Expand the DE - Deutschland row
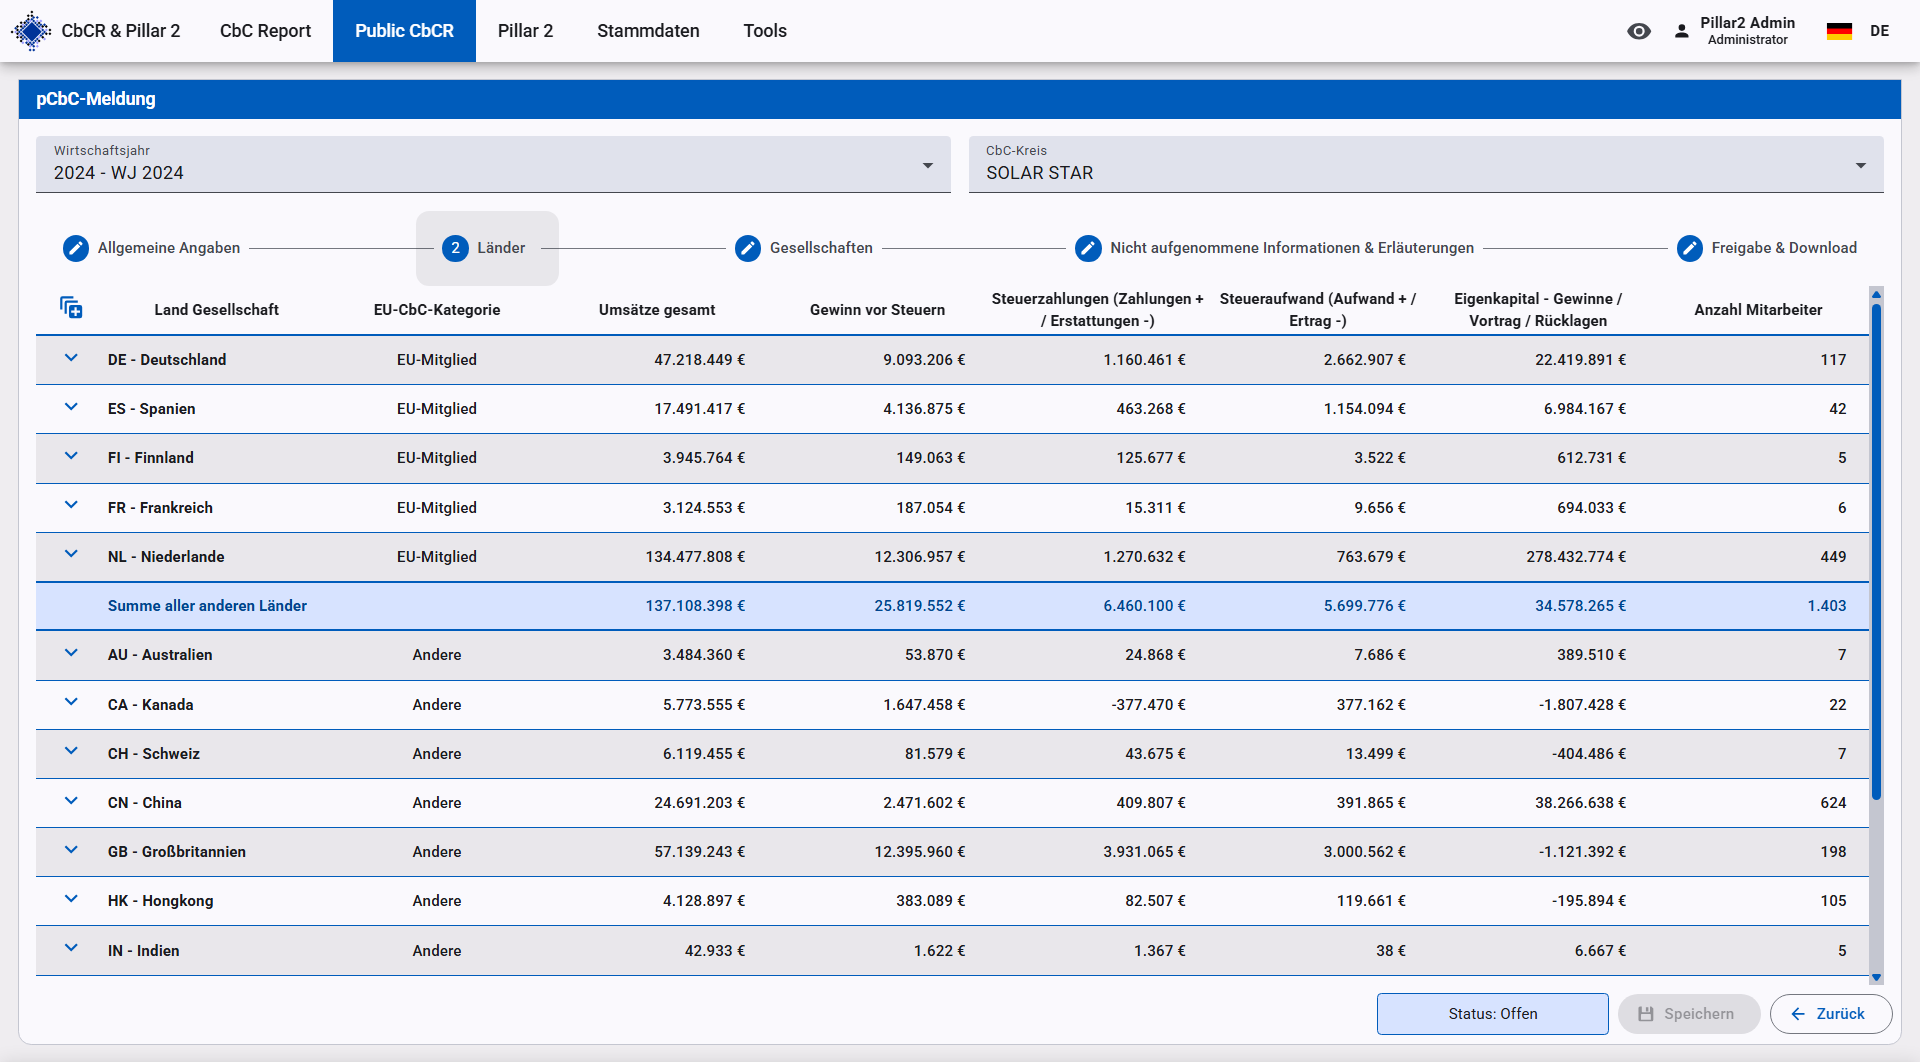 pos(71,358)
